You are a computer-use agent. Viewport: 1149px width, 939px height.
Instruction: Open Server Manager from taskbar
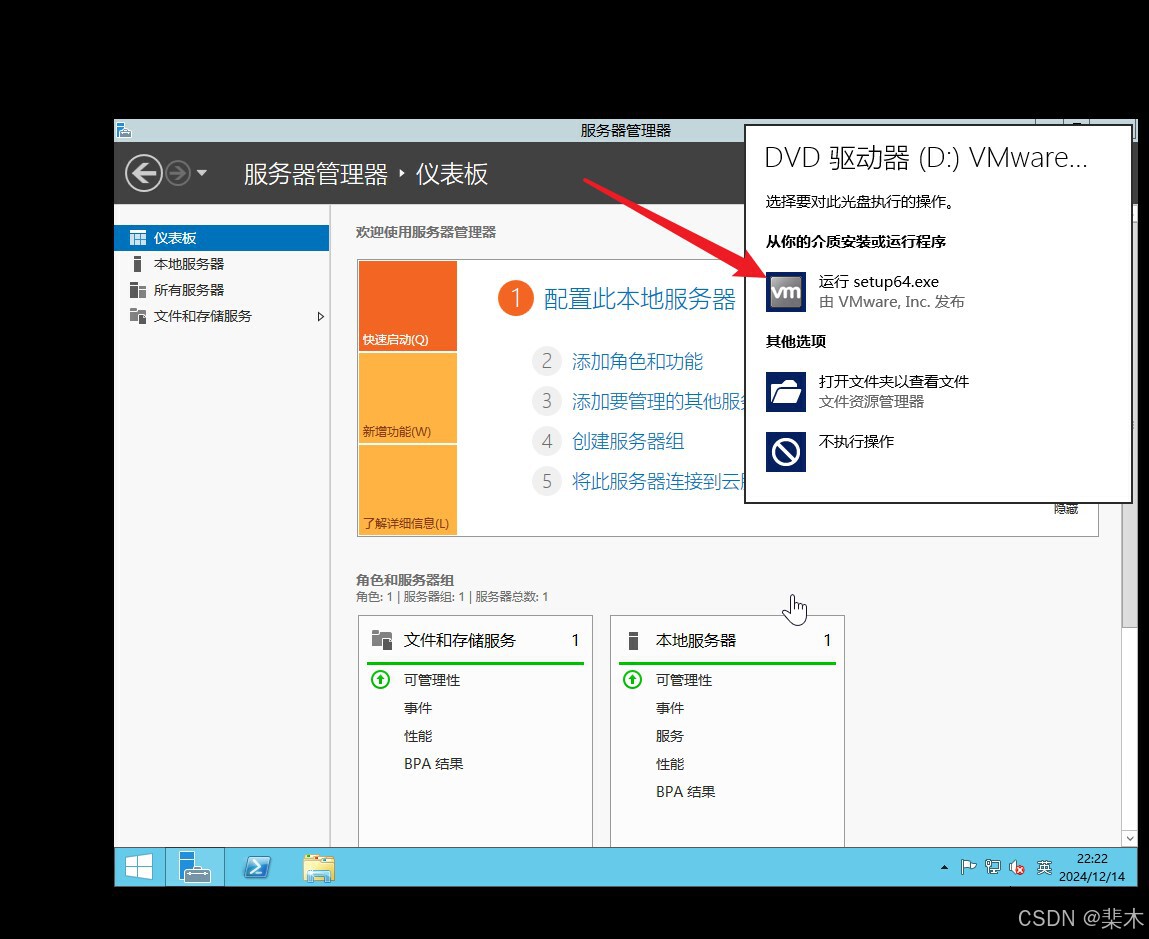click(x=194, y=867)
